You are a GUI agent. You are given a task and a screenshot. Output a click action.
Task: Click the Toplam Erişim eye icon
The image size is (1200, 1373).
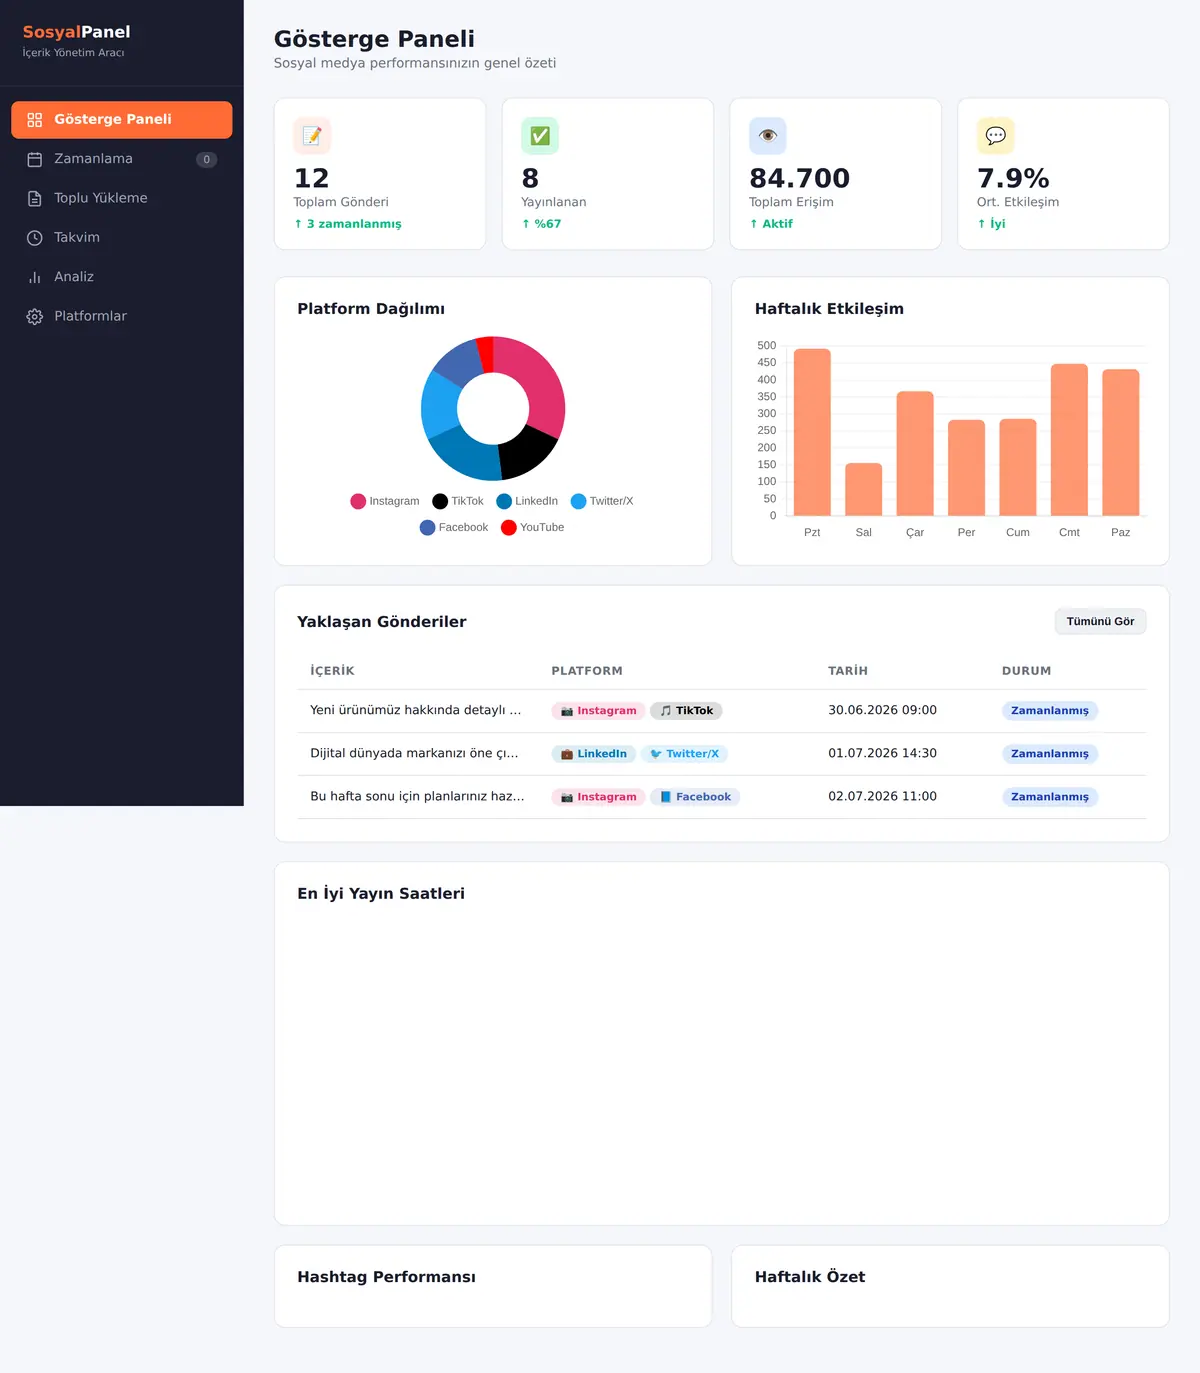[x=768, y=136]
